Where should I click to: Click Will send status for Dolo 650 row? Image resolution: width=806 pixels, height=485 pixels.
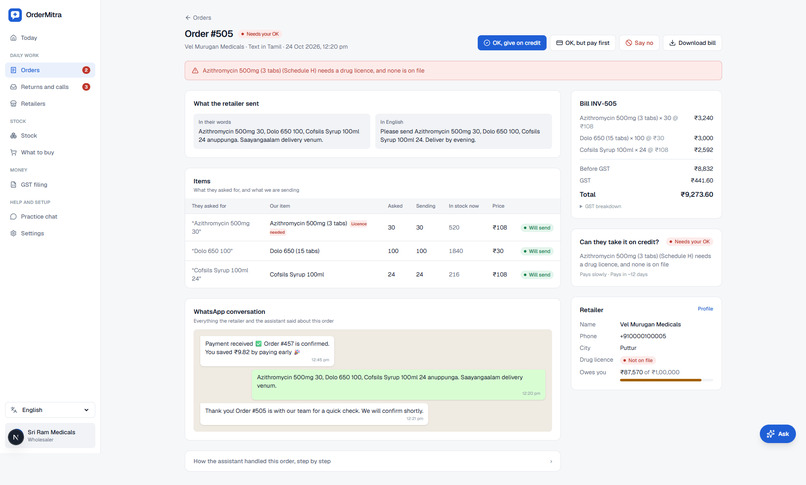pos(537,251)
